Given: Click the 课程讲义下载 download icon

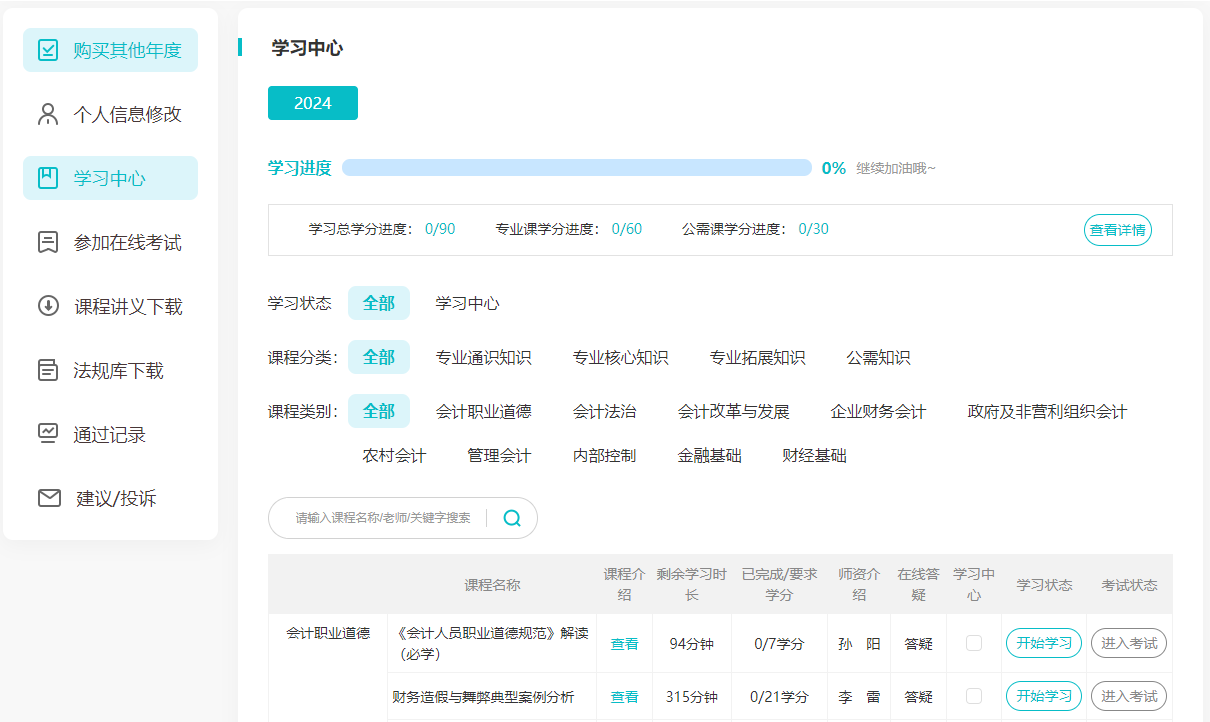Looking at the screenshot, I should pos(46,305).
